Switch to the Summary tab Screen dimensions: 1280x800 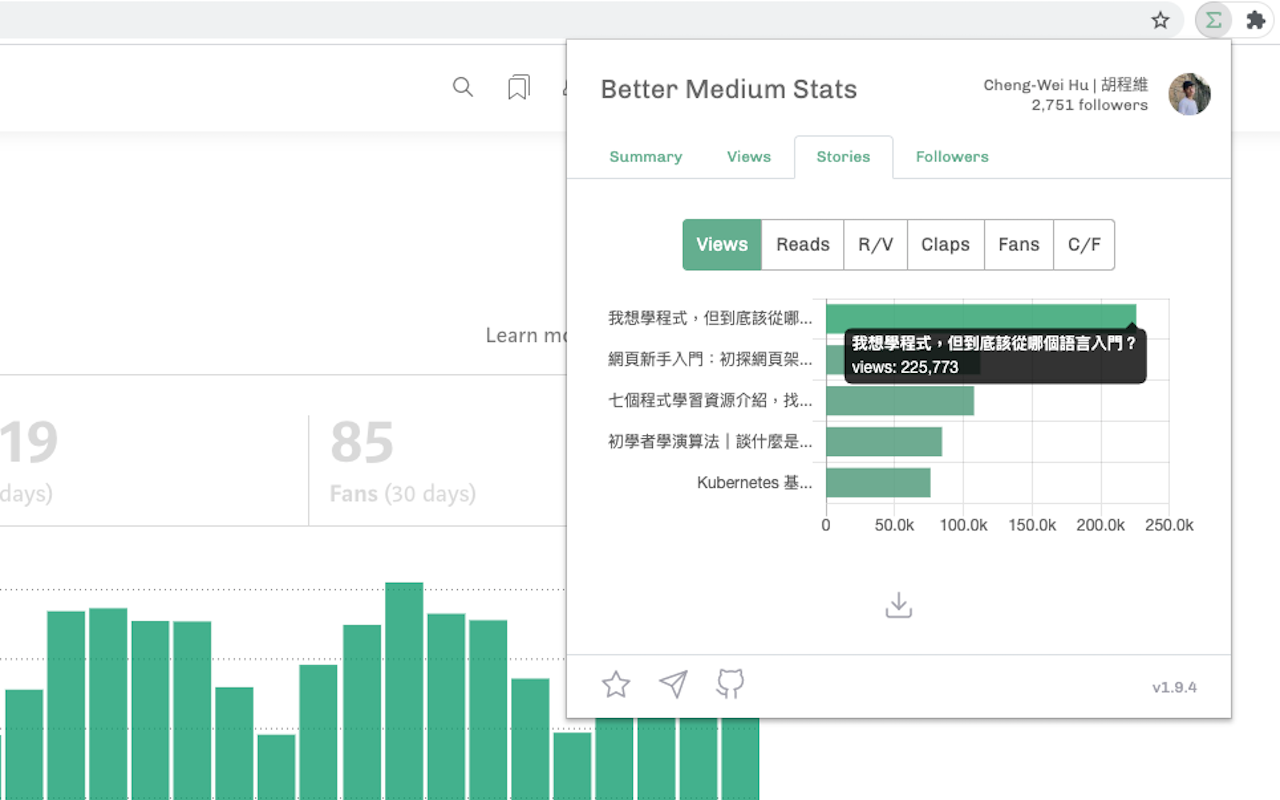[646, 157]
